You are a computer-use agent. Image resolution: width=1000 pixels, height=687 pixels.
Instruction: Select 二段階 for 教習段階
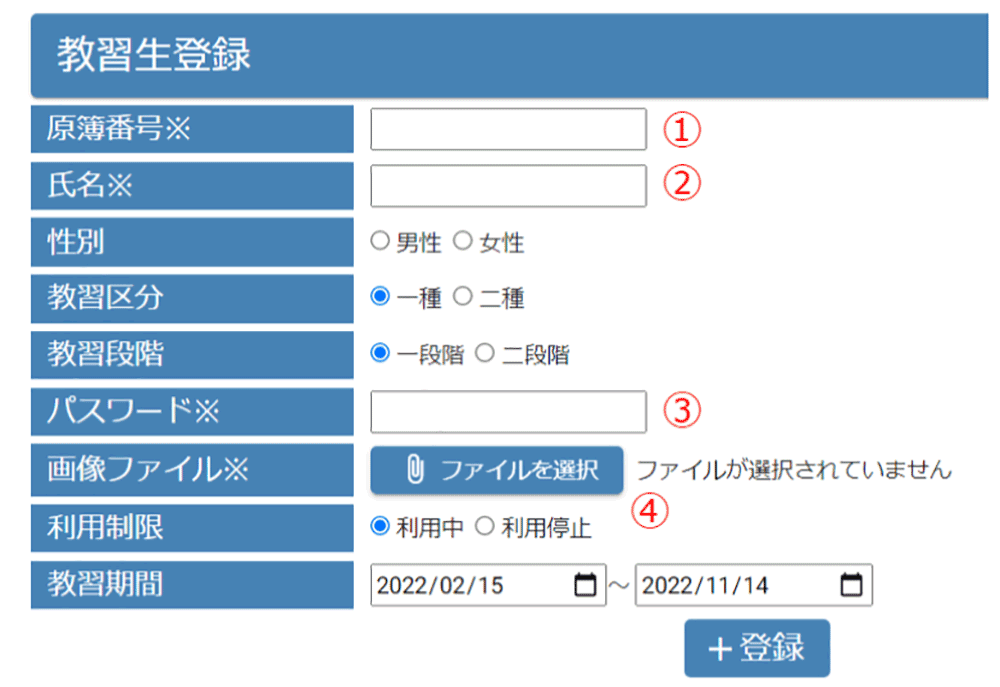coord(484,354)
